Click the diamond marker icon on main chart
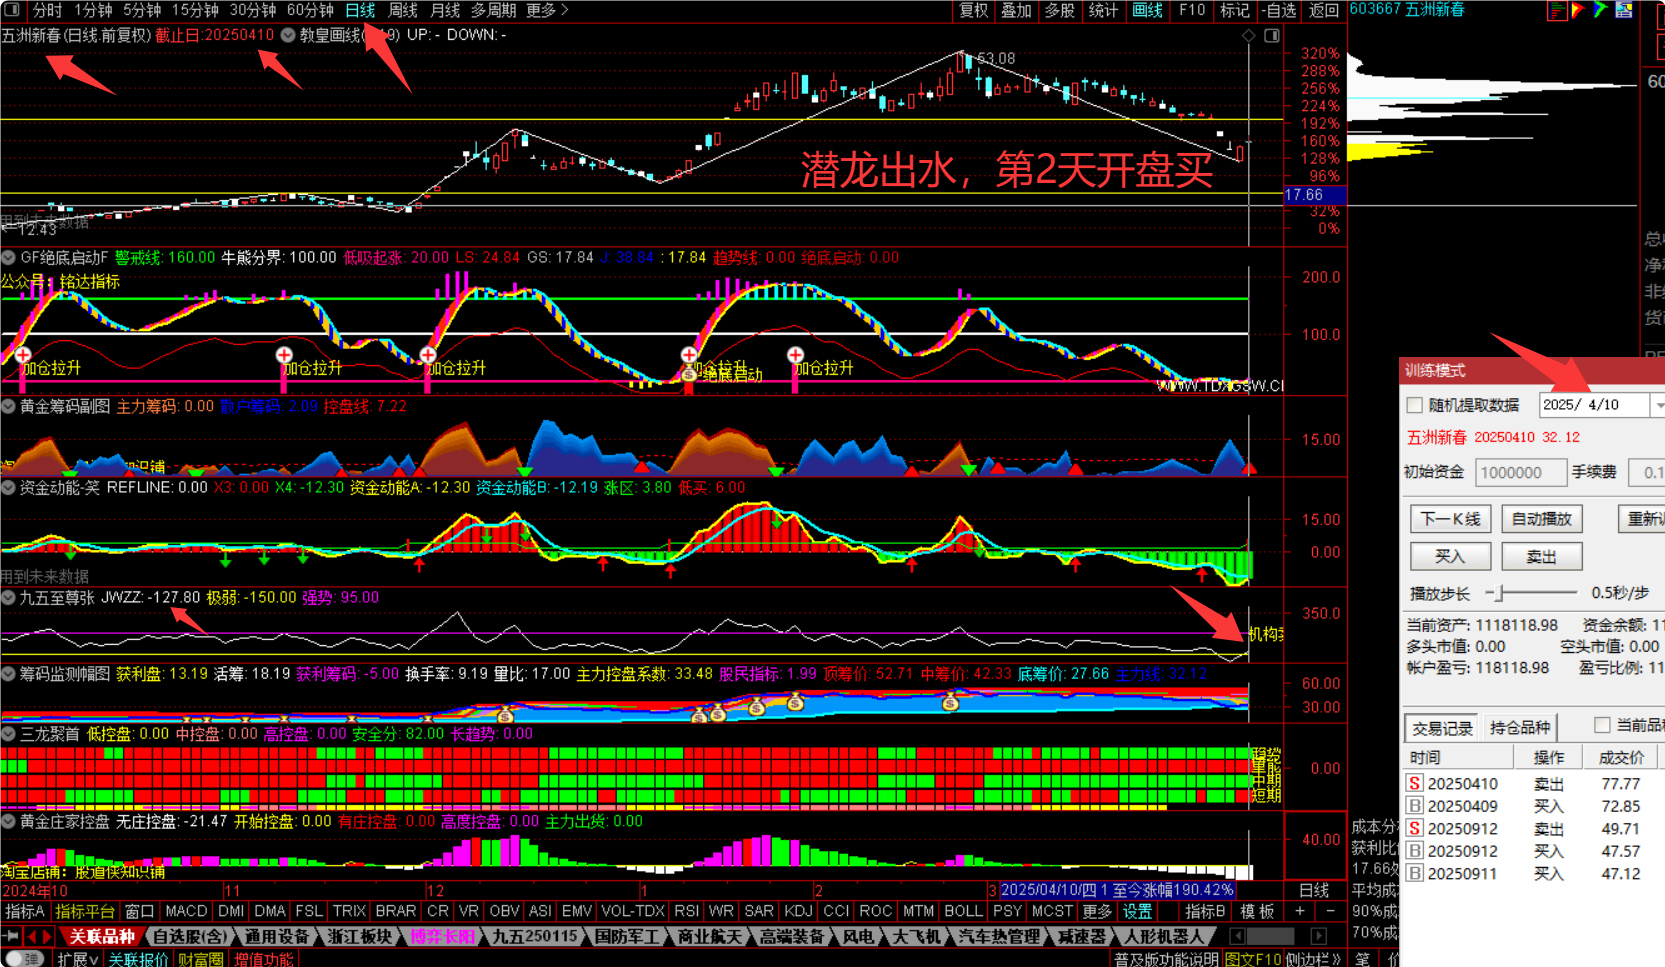1665x967 pixels. (x=1248, y=36)
